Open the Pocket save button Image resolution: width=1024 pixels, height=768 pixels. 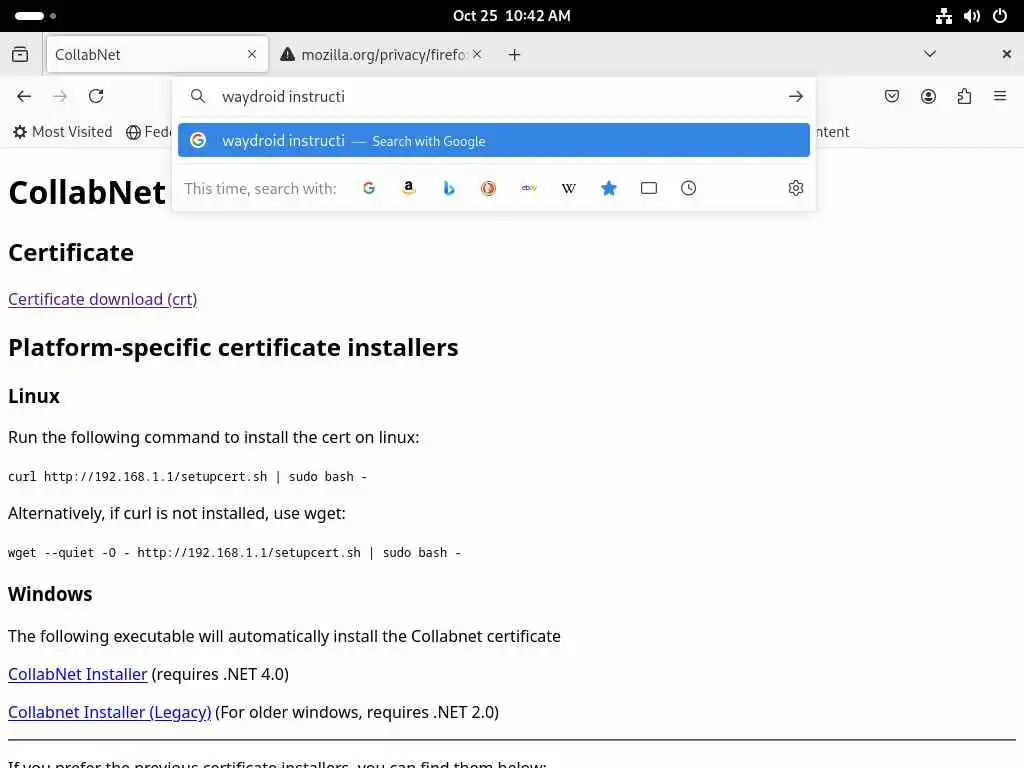[891, 97]
